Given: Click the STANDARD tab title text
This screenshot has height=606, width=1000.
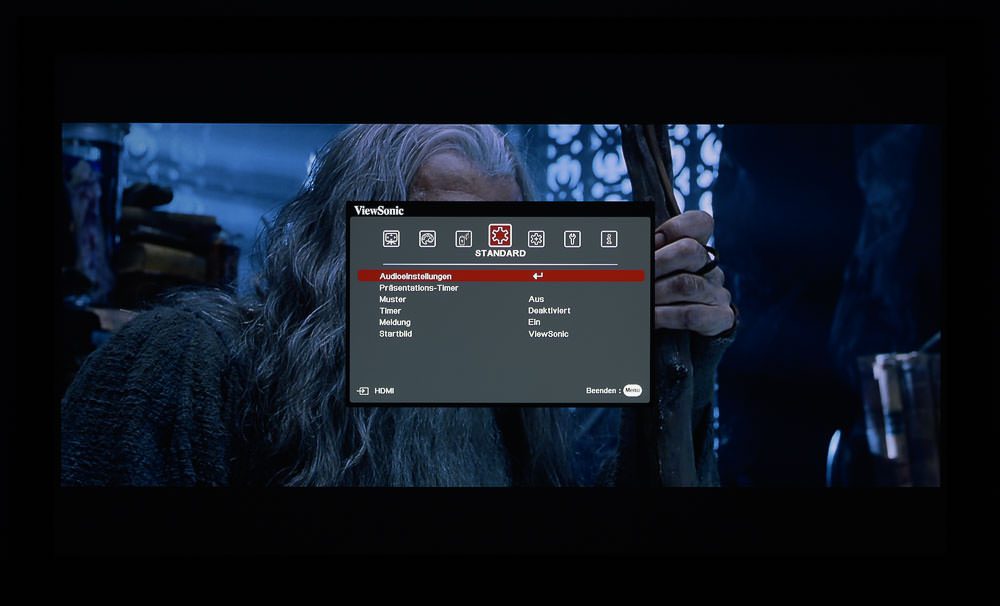Looking at the screenshot, I should 500,253.
